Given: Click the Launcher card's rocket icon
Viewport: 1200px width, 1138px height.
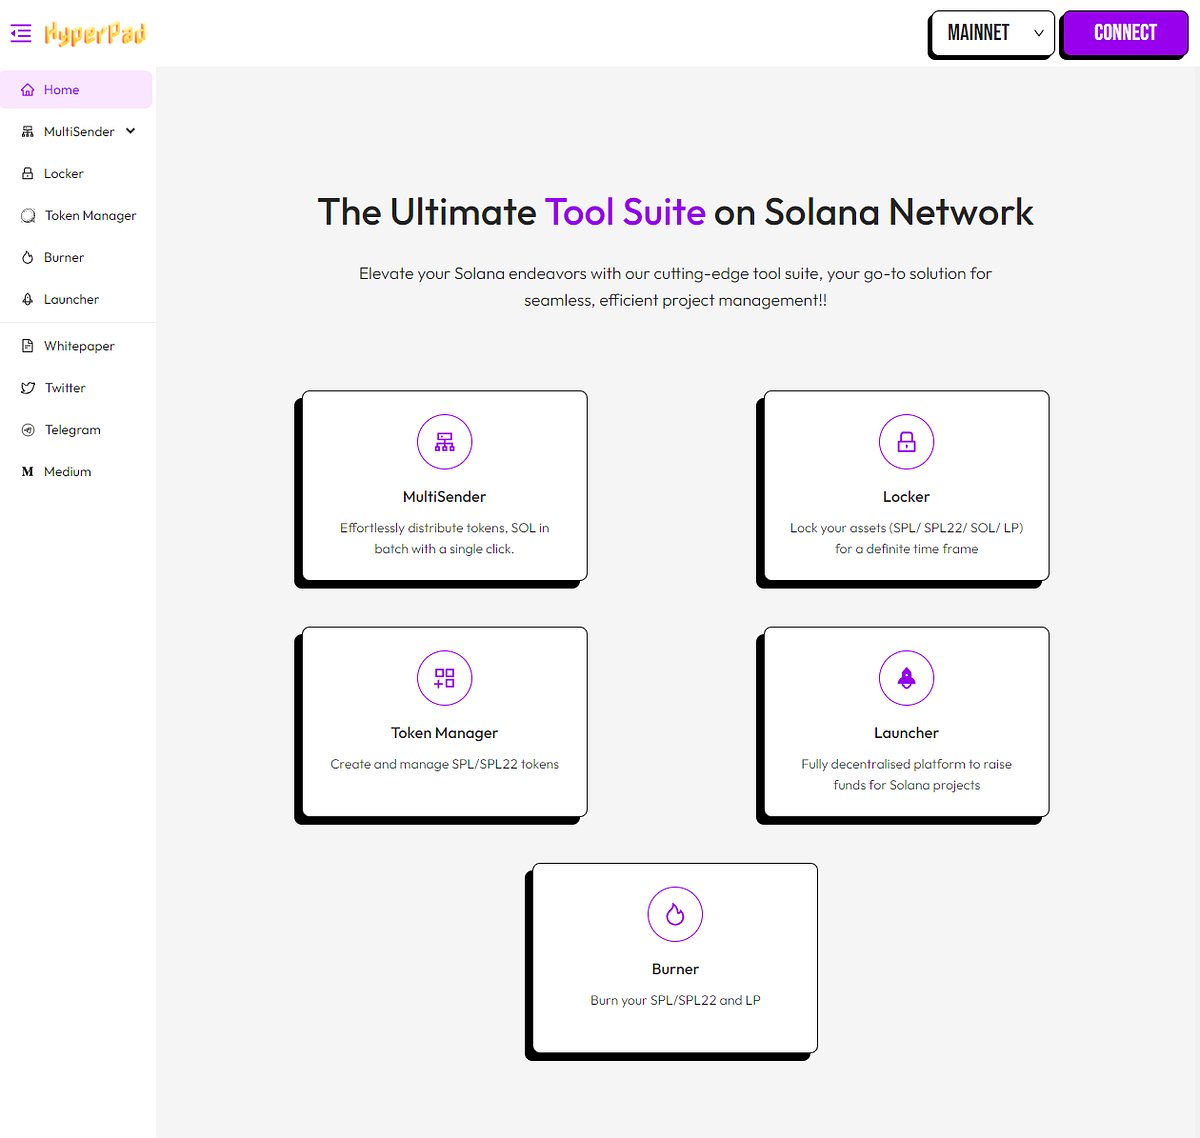Looking at the screenshot, I should pos(907,678).
